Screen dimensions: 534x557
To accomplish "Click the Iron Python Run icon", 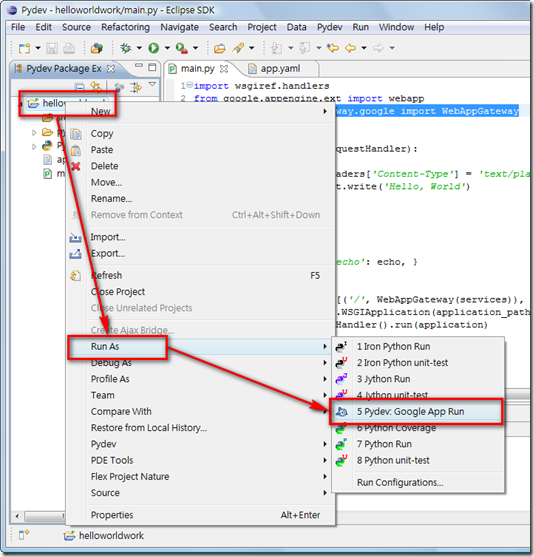I will [341, 346].
